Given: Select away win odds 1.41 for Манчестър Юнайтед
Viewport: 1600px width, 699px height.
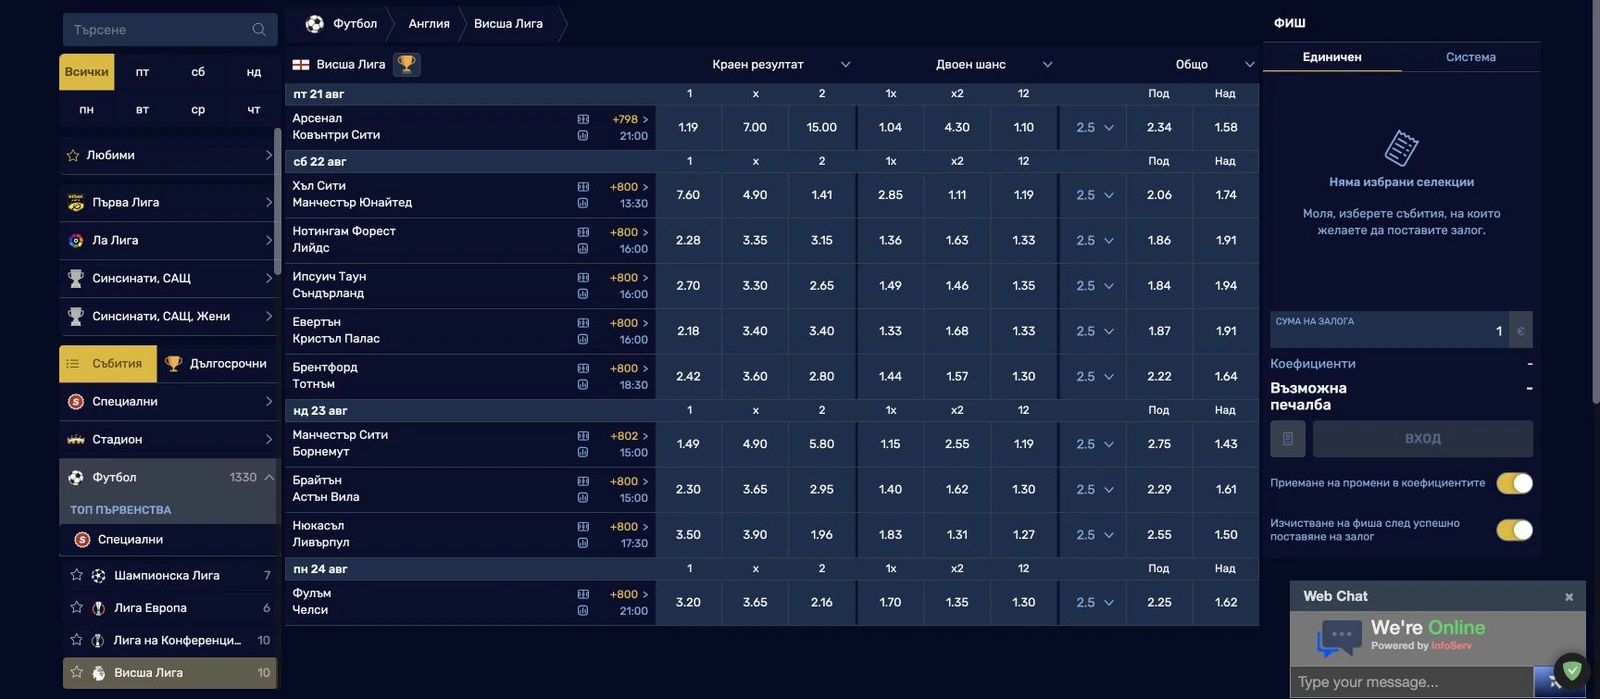Looking at the screenshot, I should tap(822, 195).
